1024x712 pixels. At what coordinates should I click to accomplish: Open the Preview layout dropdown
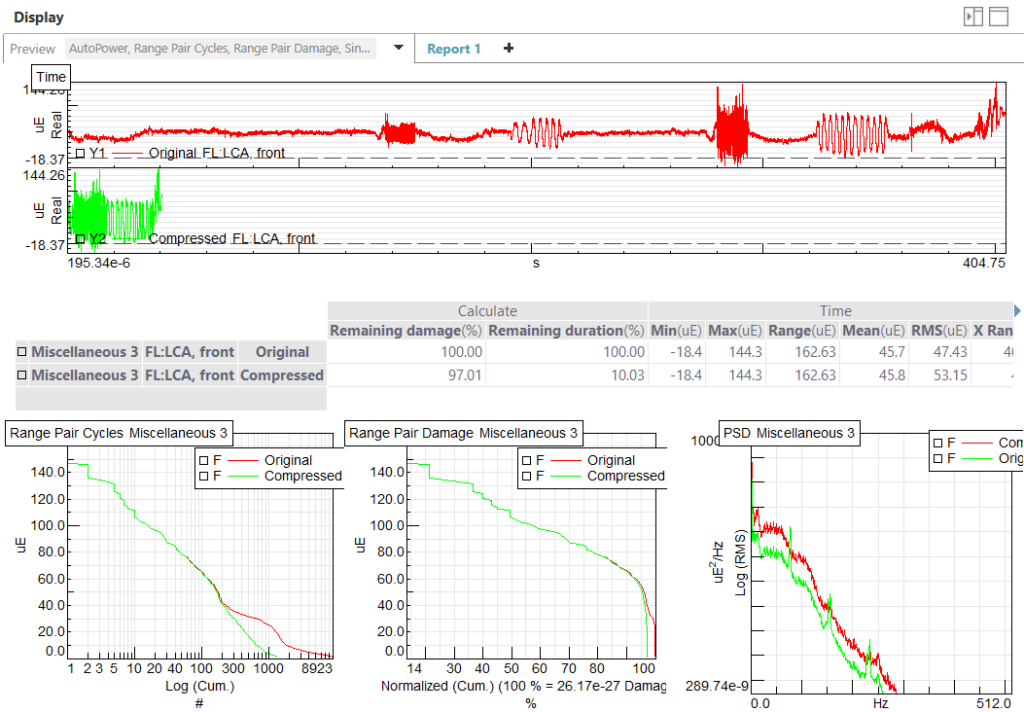pos(398,48)
